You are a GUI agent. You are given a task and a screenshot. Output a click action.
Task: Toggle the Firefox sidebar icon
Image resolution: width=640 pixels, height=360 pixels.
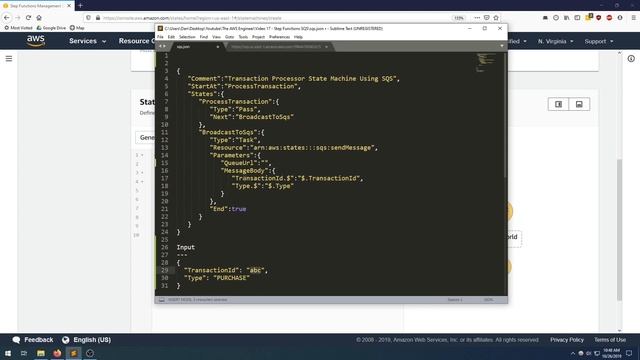[x=577, y=18]
